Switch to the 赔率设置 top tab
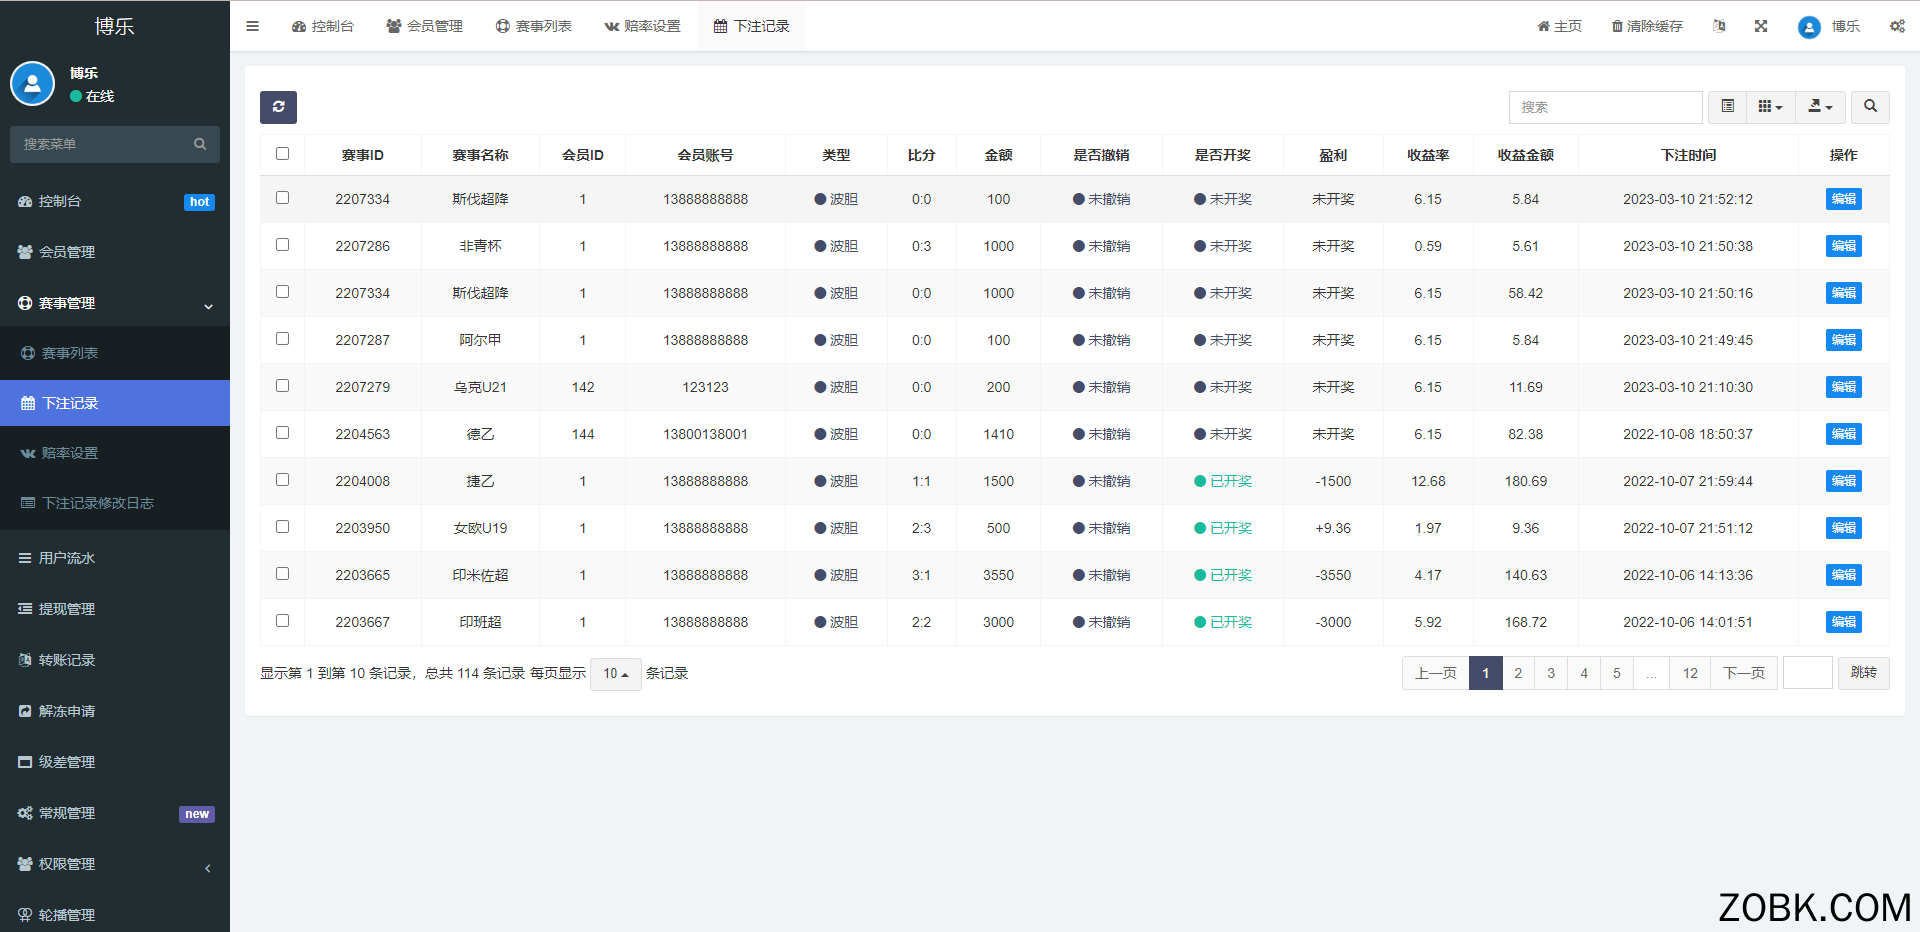This screenshot has width=1920, height=932. click(643, 26)
